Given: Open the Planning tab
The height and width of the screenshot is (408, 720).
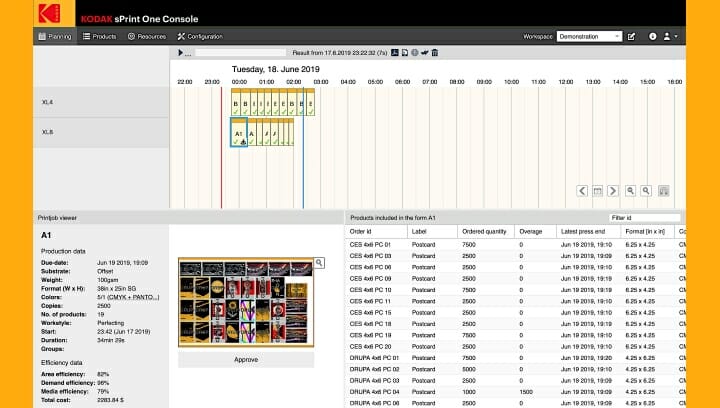Looking at the screenshot, I should pyautogui.click(x=55, y=36).
